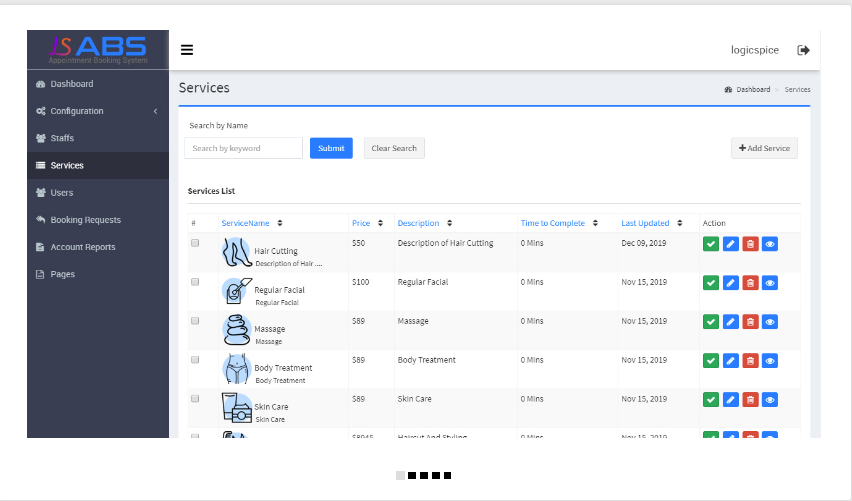
Task: Click the logout arrow icon beside logicspice
Action: [x=803, y=50]
